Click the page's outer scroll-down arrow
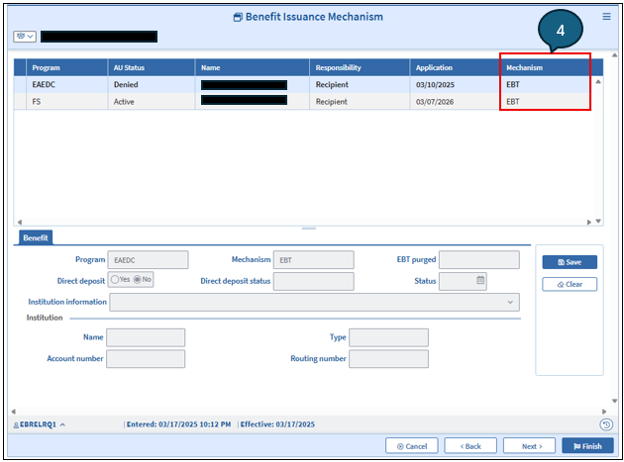The image size is (624, 462). [x=614, y=401]
